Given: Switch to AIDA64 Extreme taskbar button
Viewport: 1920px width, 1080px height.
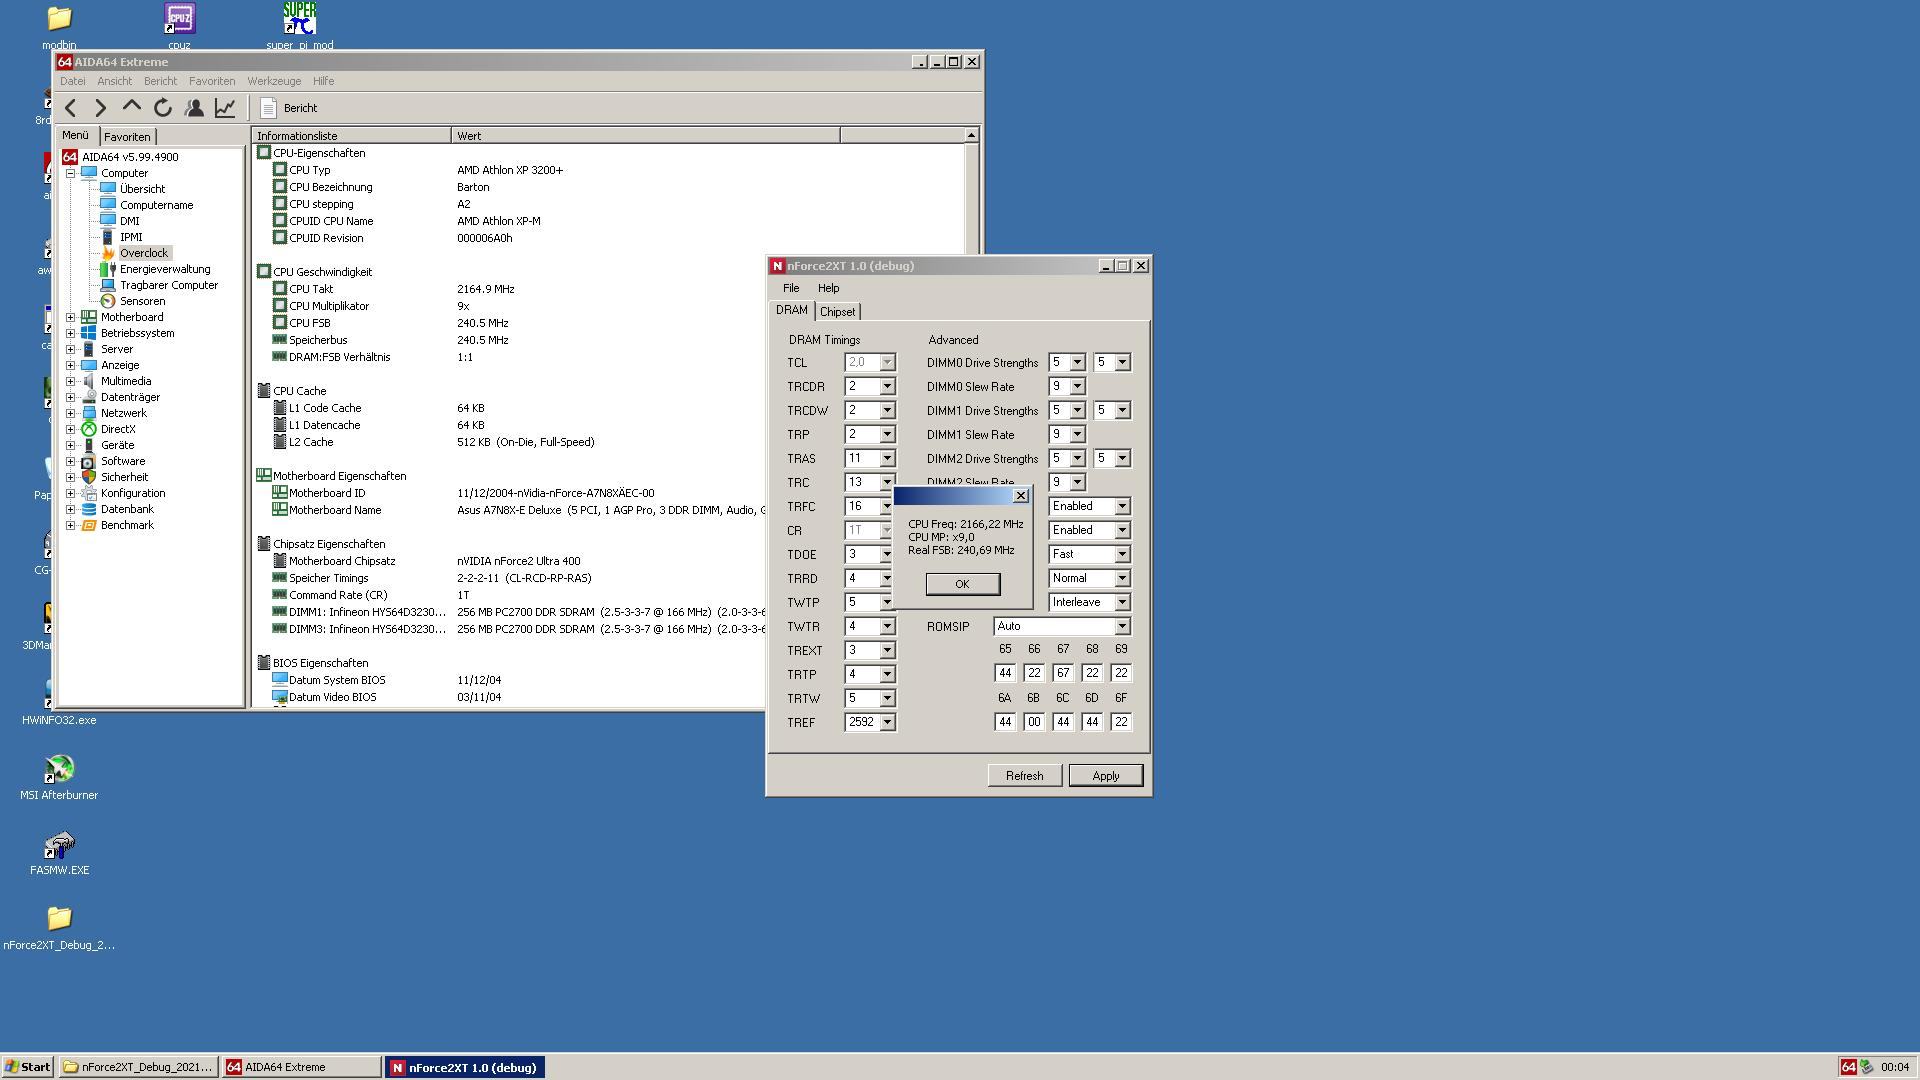Looking at the screenshot, I should [302, 1068].
